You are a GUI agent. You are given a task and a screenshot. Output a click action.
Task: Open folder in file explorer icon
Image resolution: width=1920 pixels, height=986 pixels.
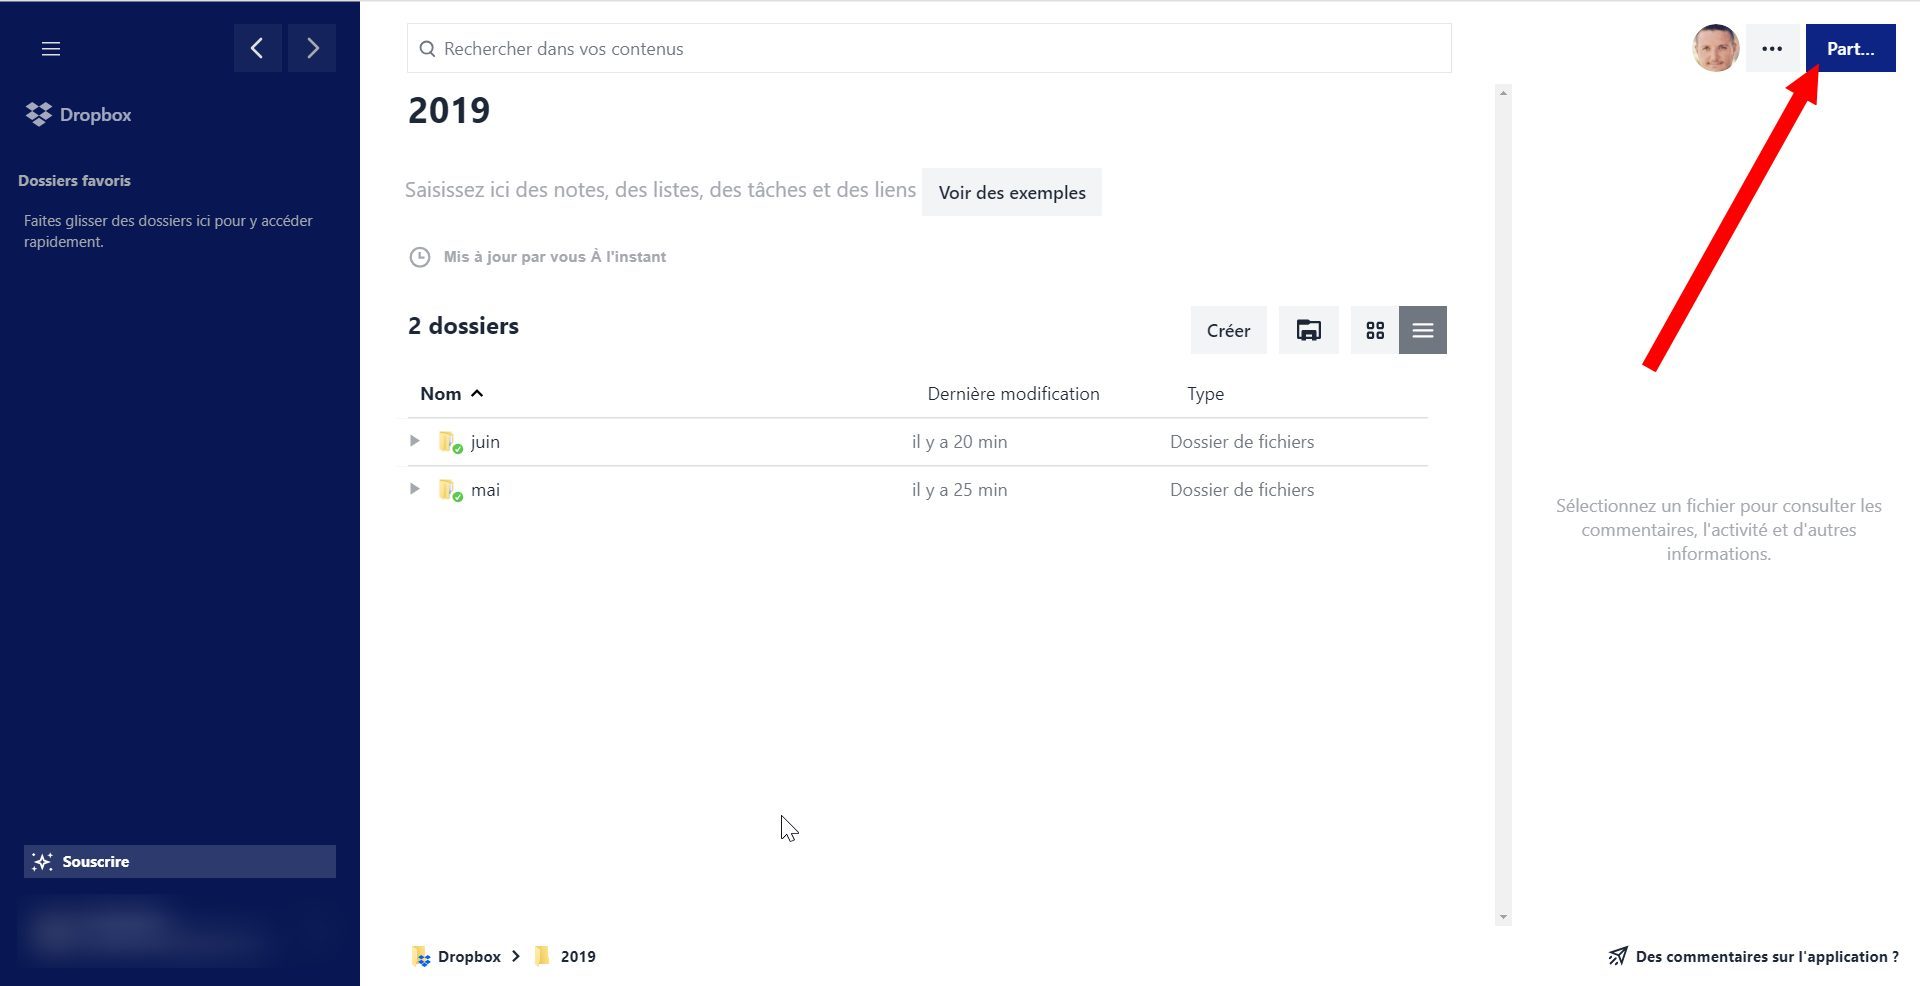(1308, 330)
